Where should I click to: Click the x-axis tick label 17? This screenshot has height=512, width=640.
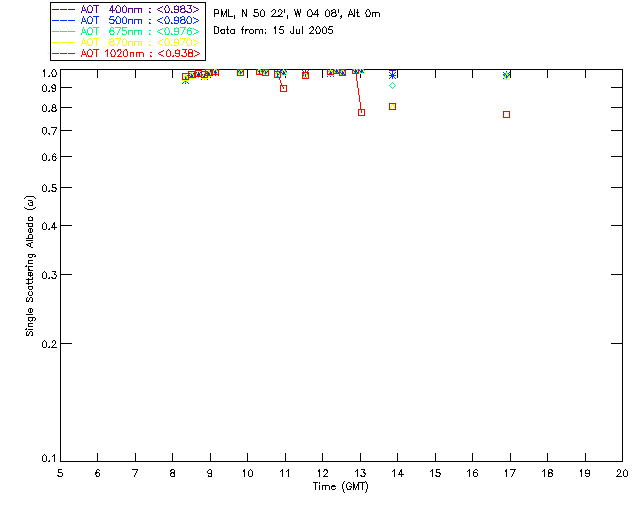pos(510,473)
